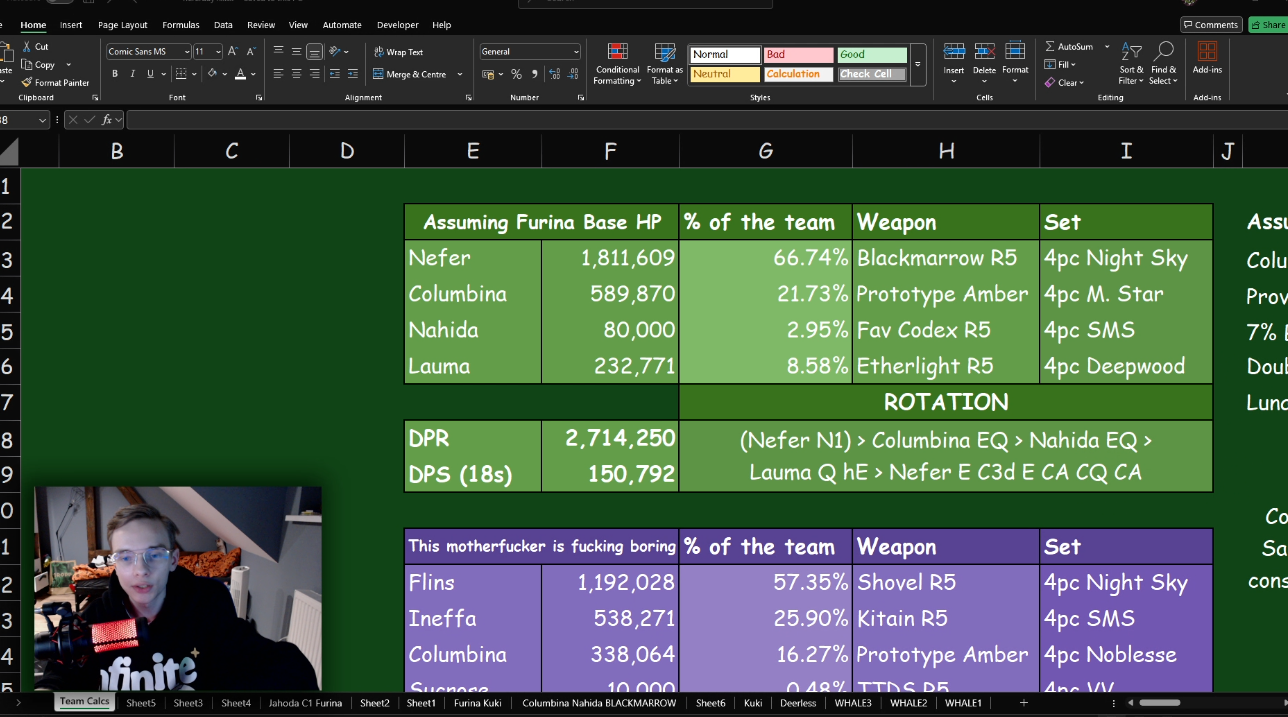Select the Middle Align icon

point(296,51)
